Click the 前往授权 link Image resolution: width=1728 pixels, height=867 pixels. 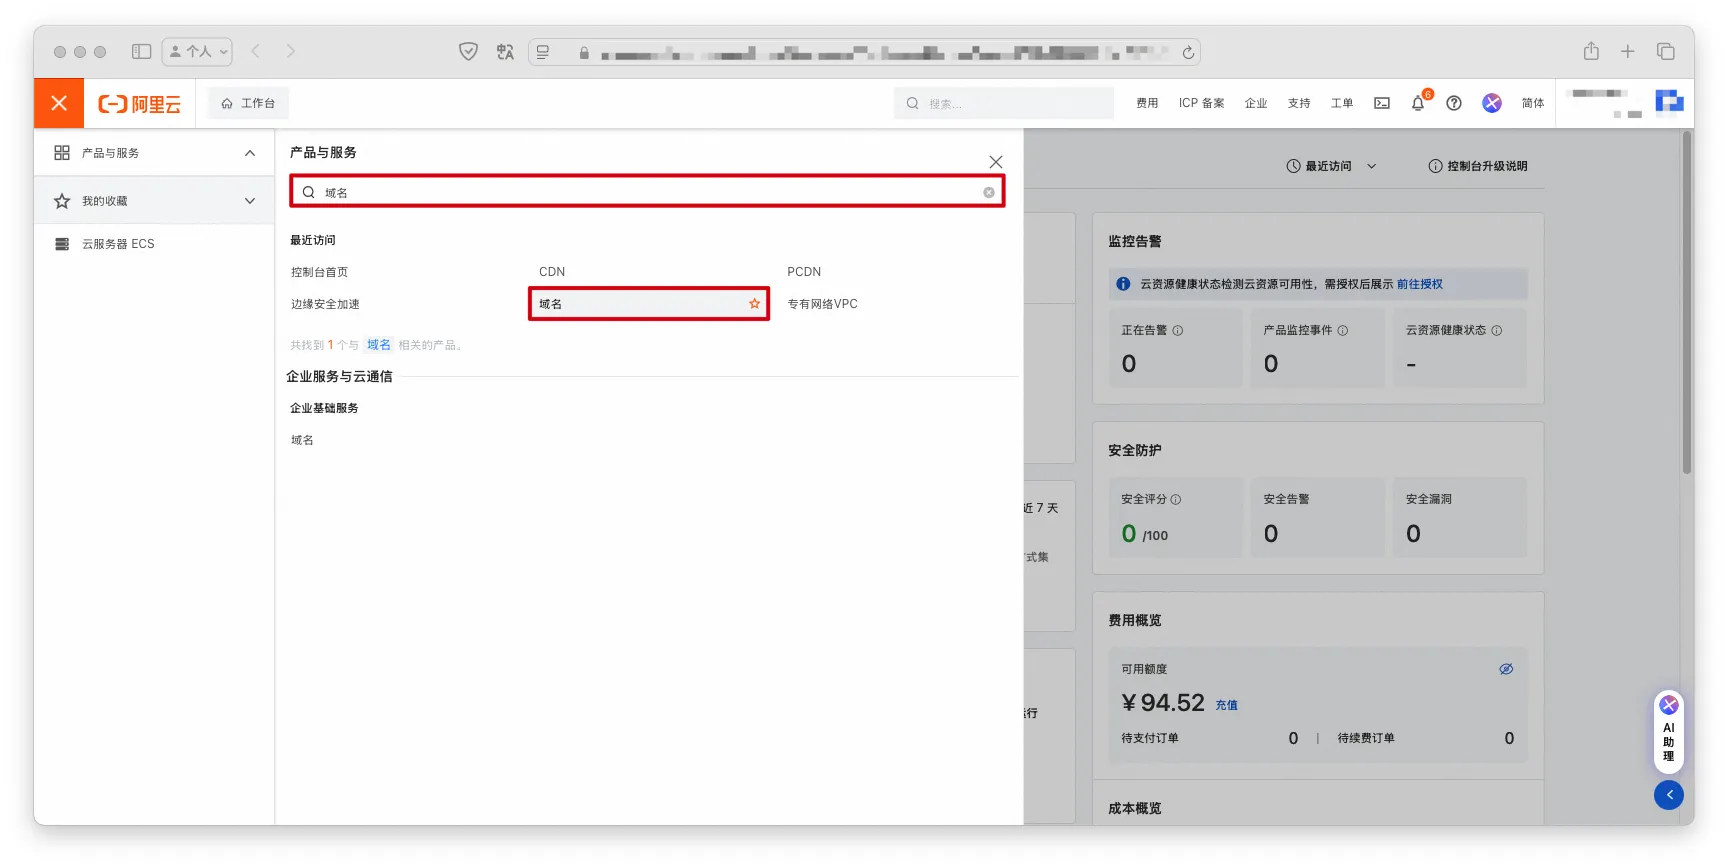1419,284
